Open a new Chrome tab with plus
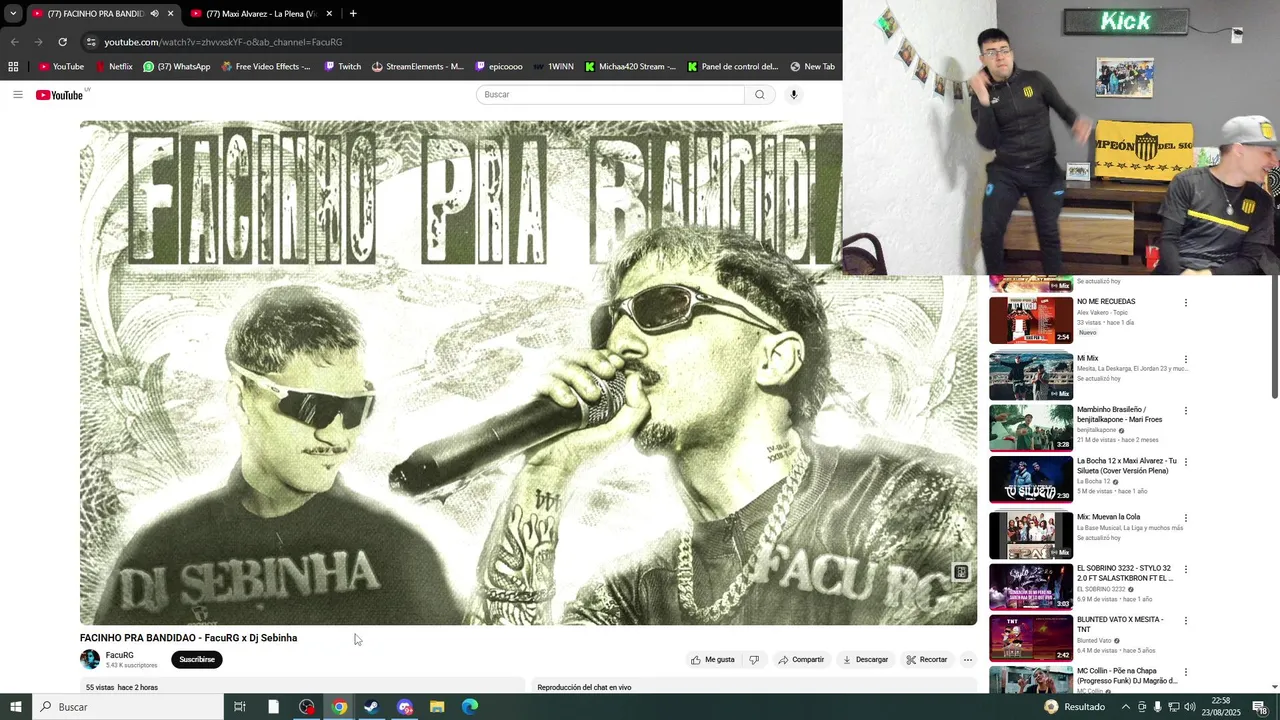 [353, 13]
